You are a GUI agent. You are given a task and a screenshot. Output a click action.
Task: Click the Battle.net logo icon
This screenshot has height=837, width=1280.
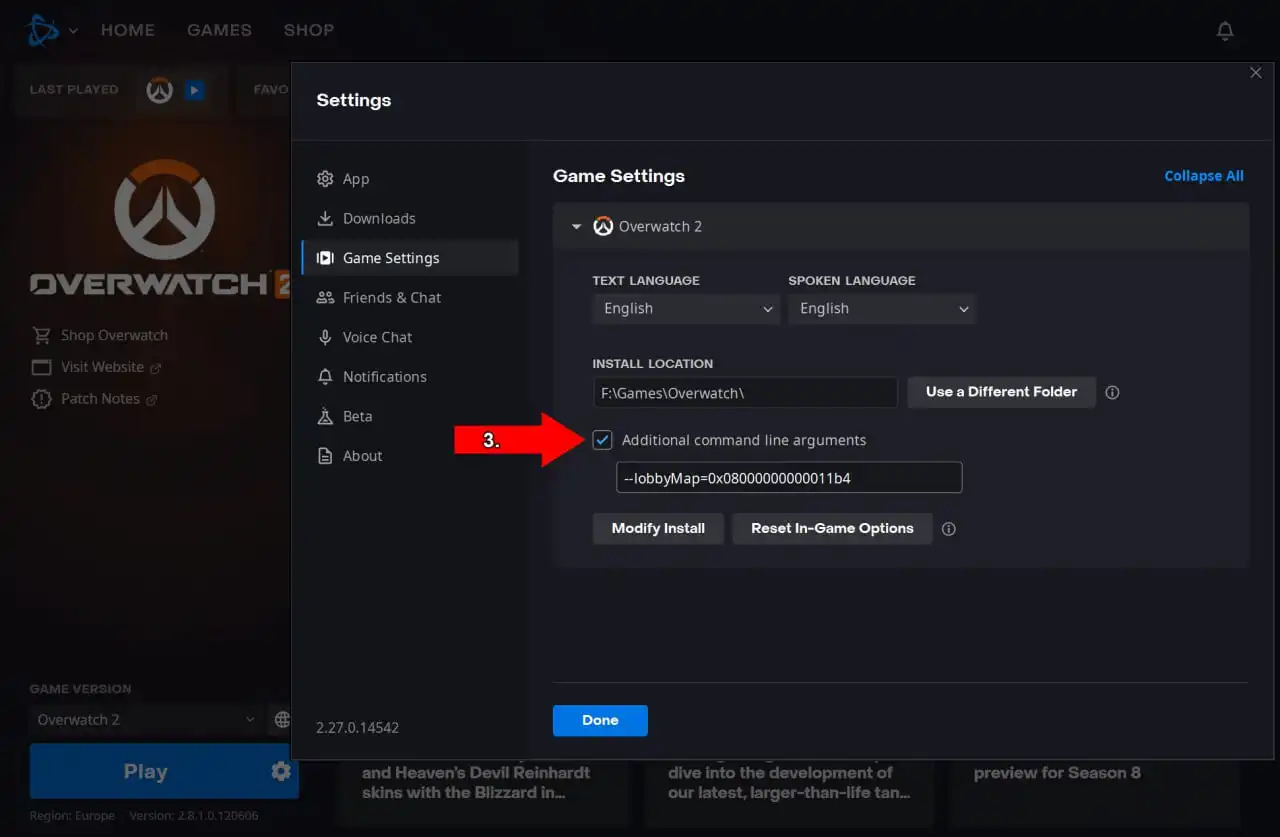pyautogui.click(x=42, y=30)
